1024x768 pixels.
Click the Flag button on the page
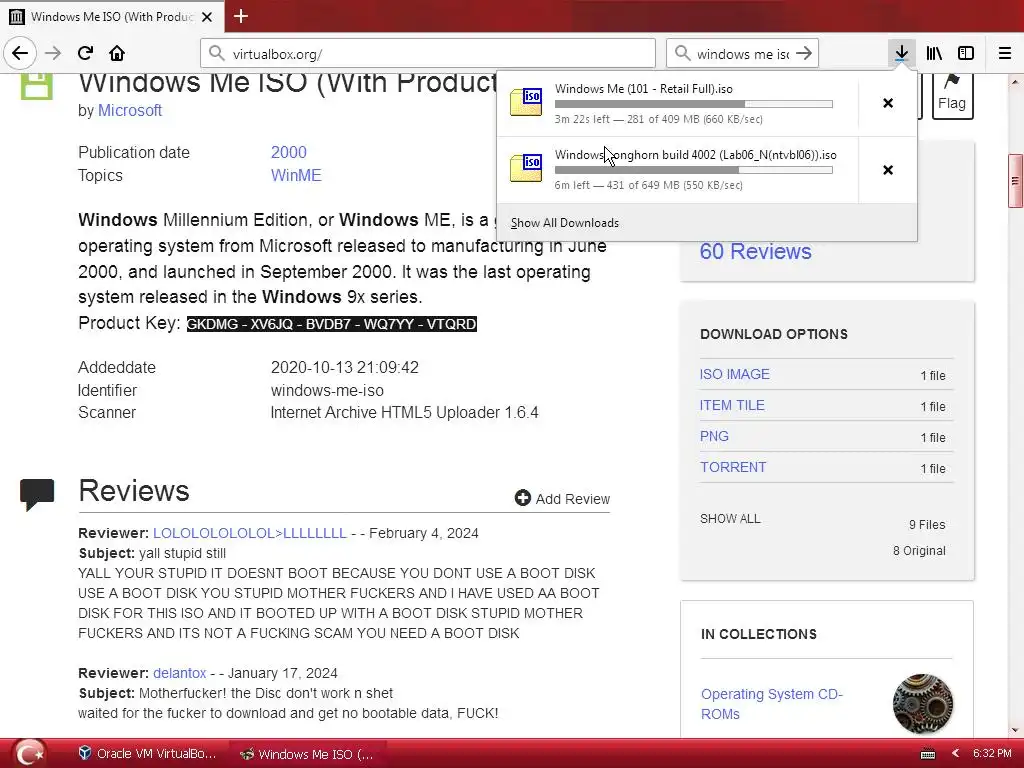coord(952,95)
